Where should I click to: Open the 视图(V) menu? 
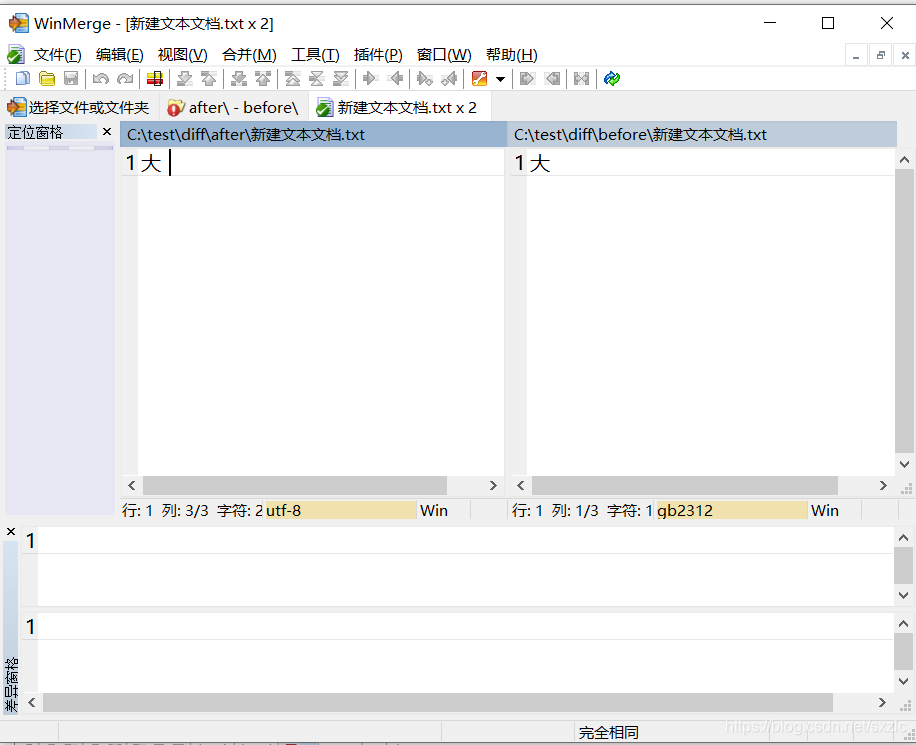click(182, 55)
